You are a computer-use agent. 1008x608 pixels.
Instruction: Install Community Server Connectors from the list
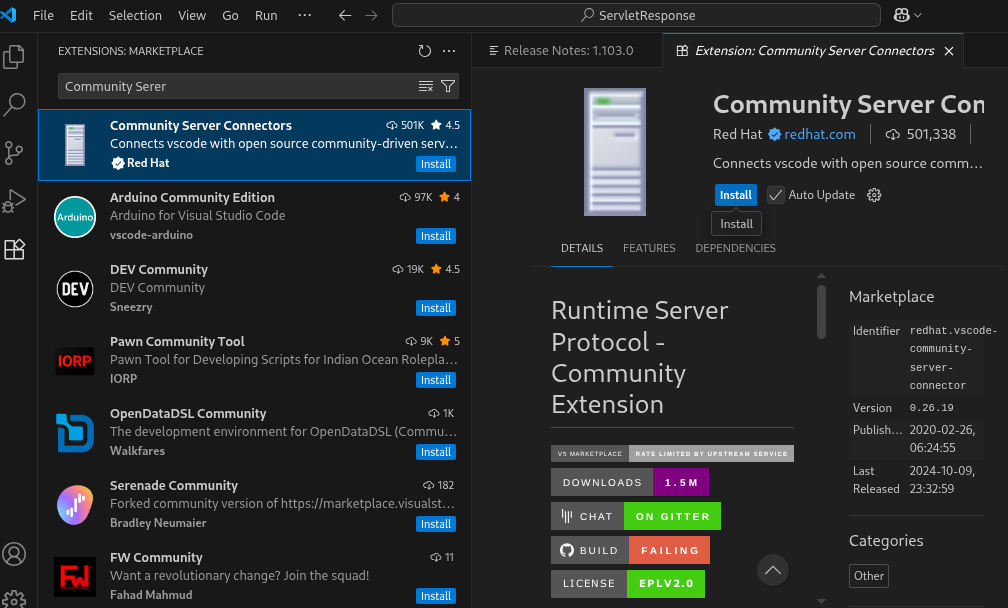(436, 164)
